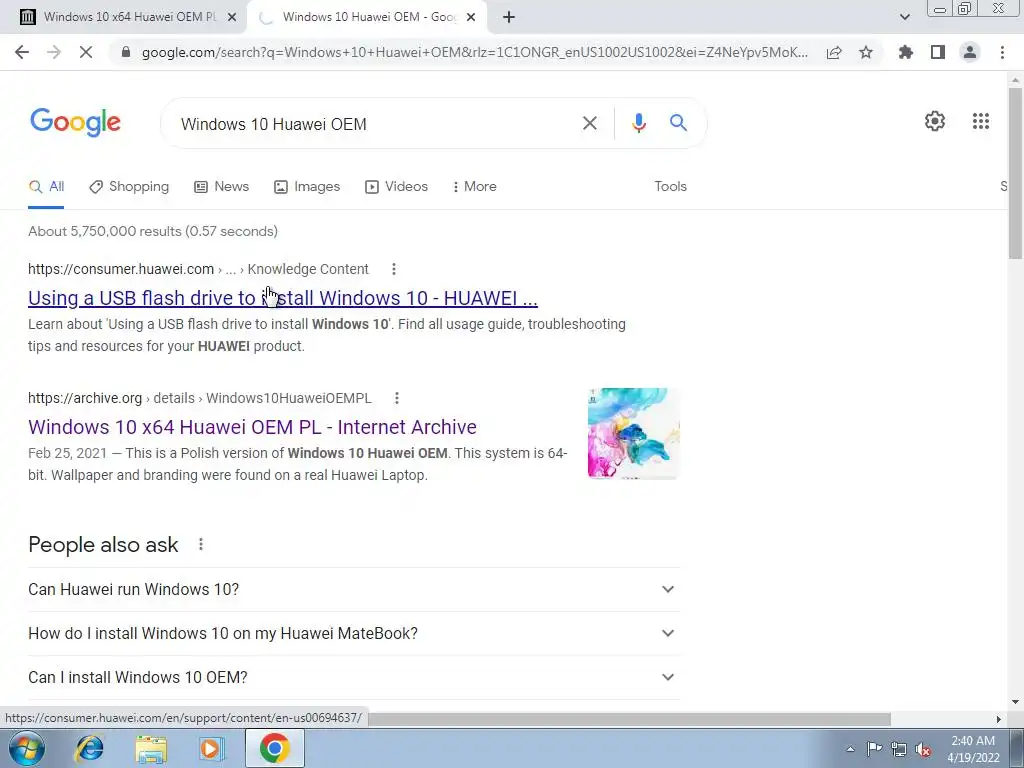Clear the search box with X
The image size is (1024, 768).
point(590,123)
